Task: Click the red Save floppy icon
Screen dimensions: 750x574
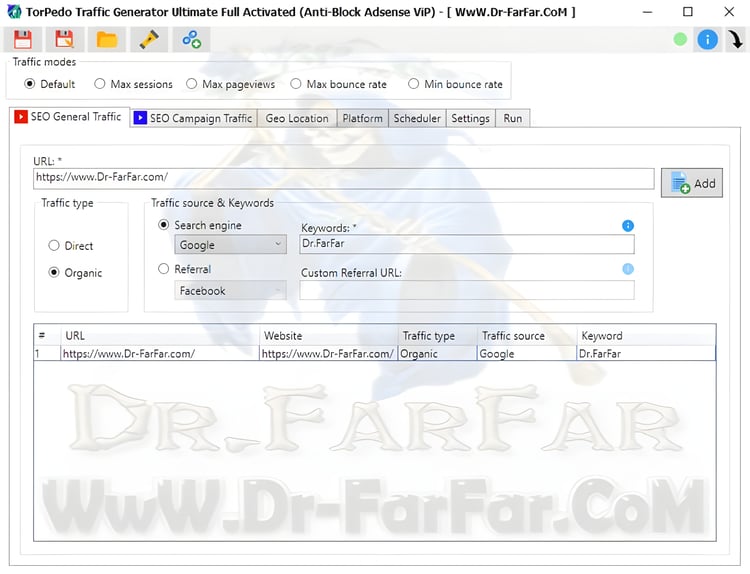Action: (22, 39)
